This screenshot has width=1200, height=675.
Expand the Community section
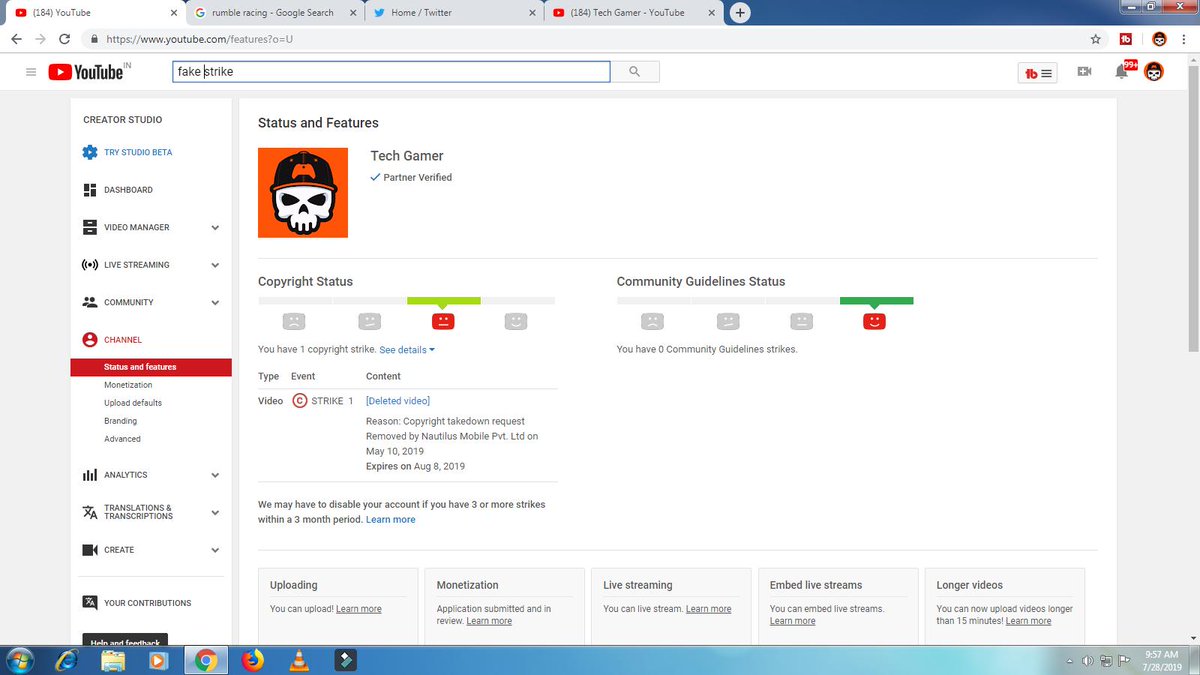tap(215, 303)
